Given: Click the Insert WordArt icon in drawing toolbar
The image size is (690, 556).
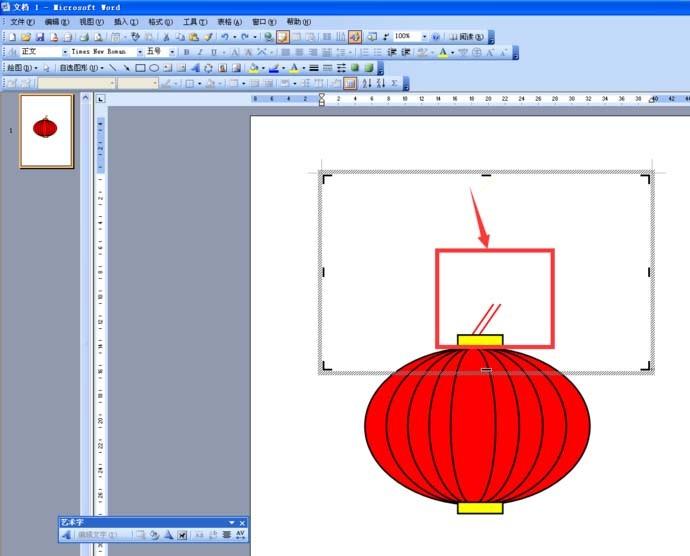Looking at the screenshot, I should (x=194, y=68).
